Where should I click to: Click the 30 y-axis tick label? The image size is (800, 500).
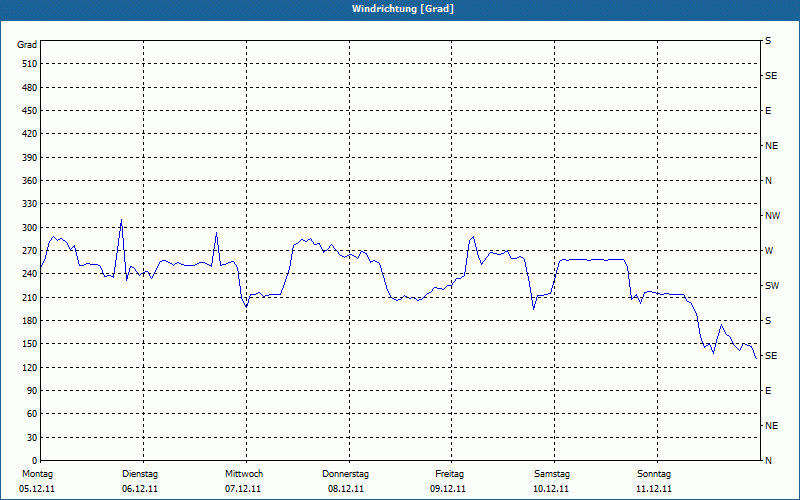click(x=32, y=437)
